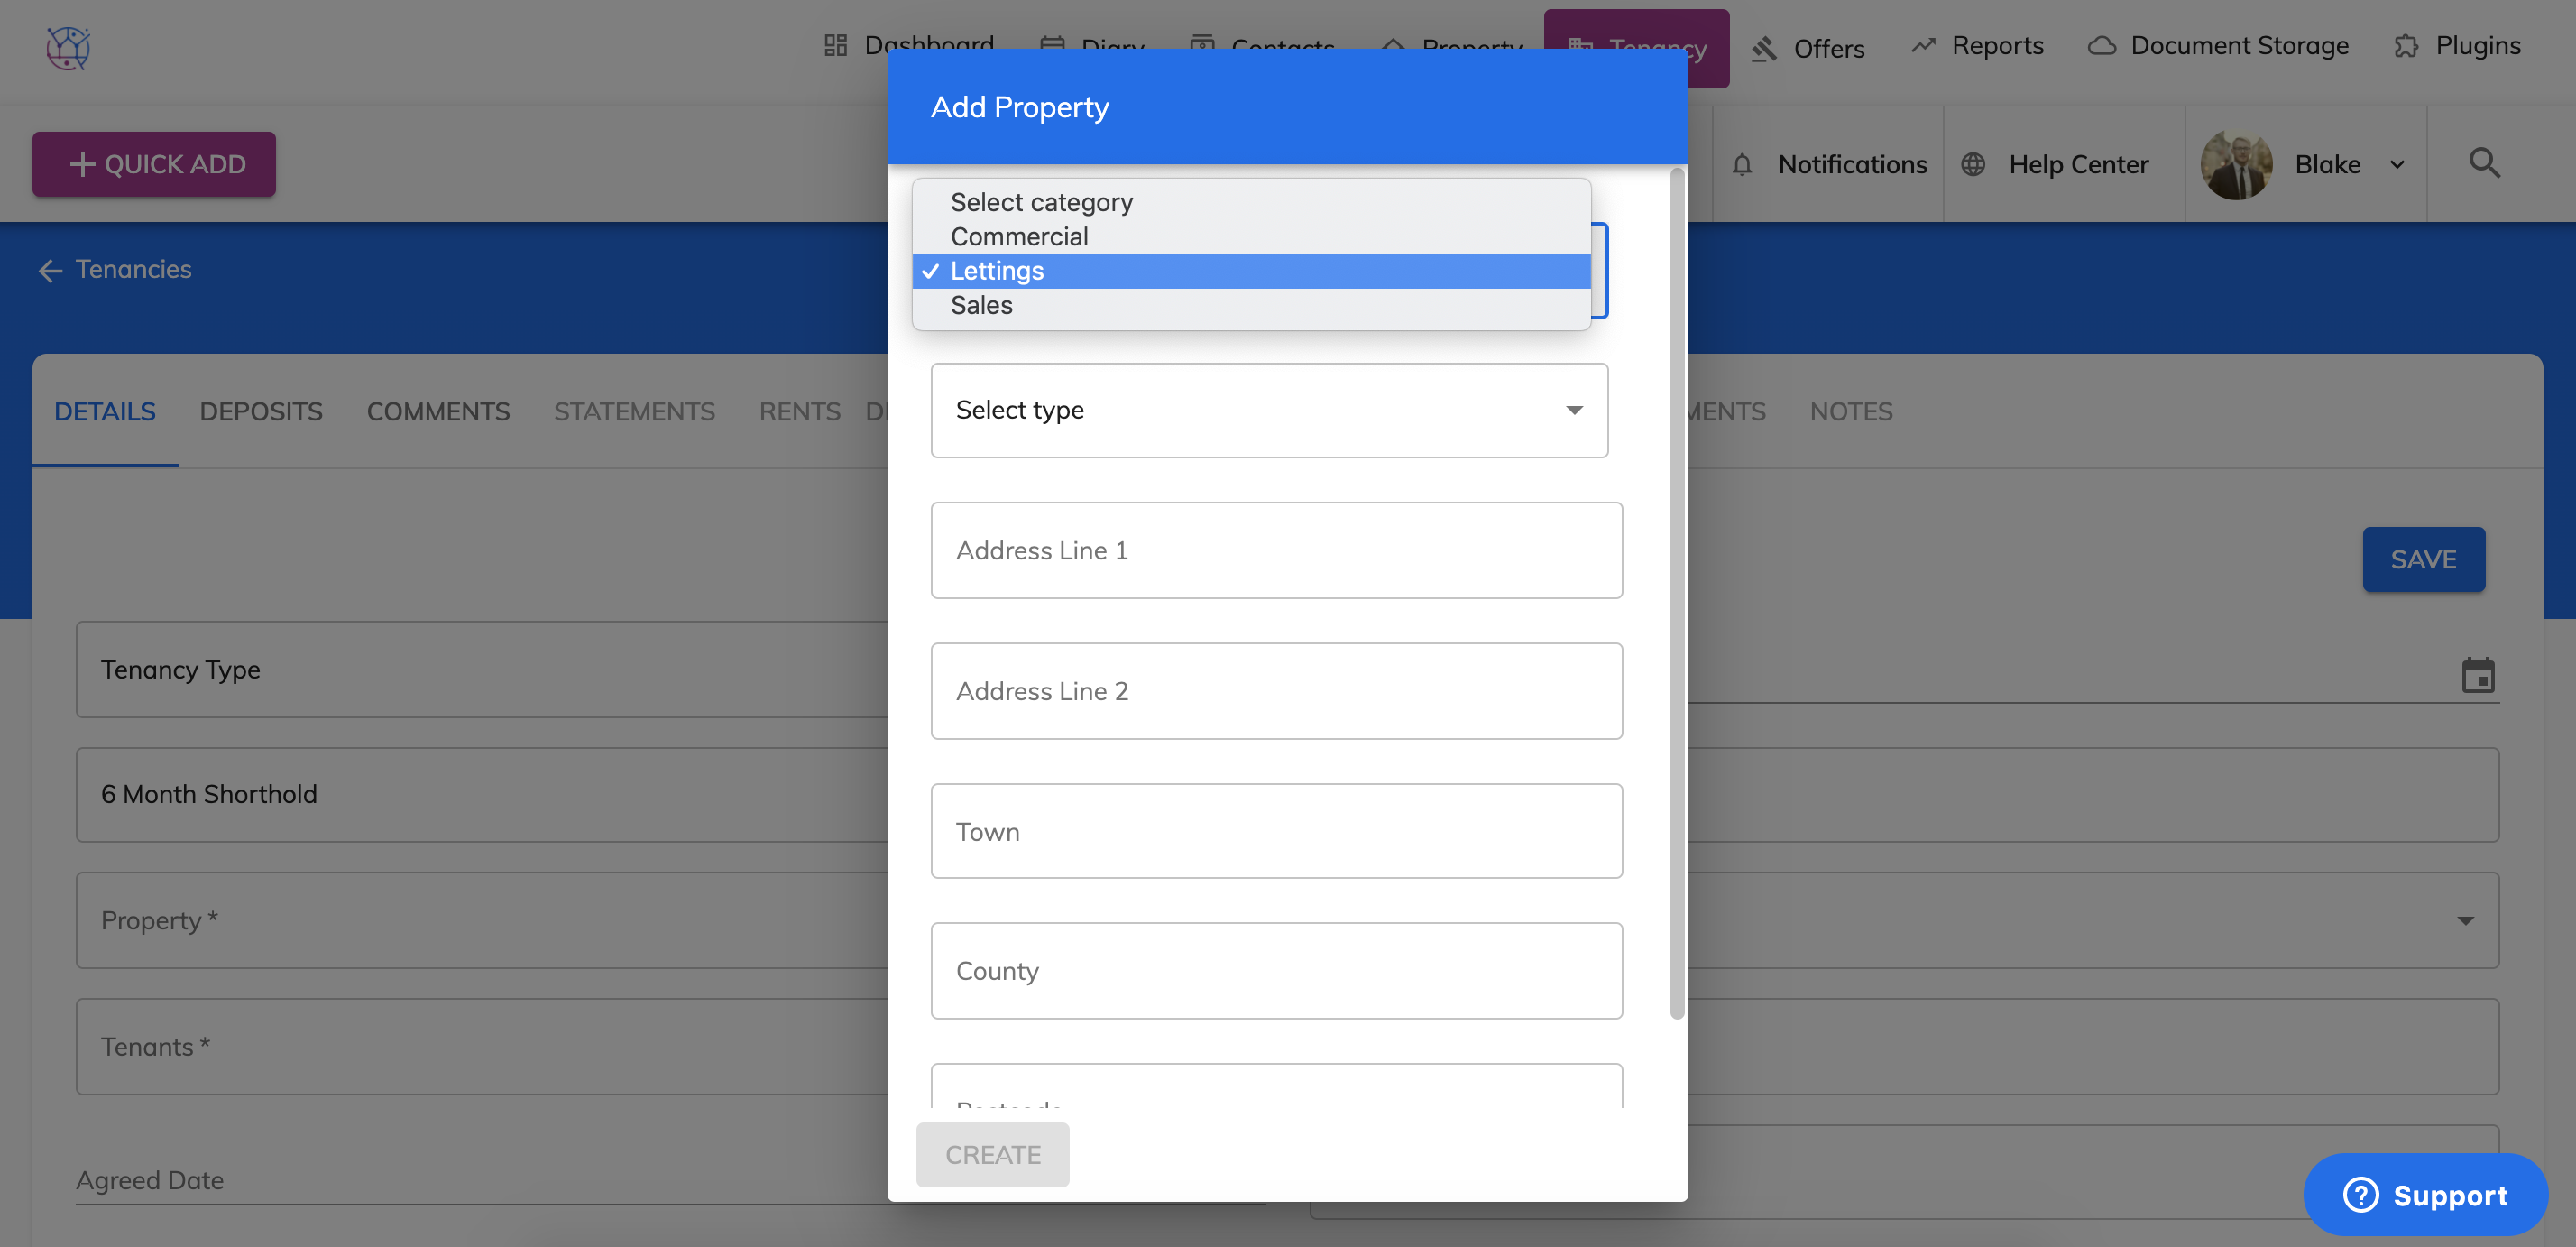
Task: Select Commercial category option
Action: [x=1019, y=237]
